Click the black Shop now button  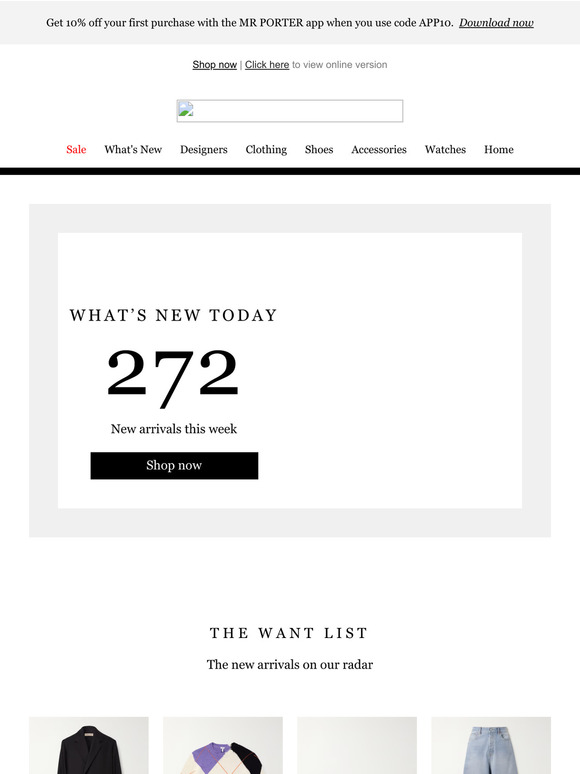coord(174,465)
